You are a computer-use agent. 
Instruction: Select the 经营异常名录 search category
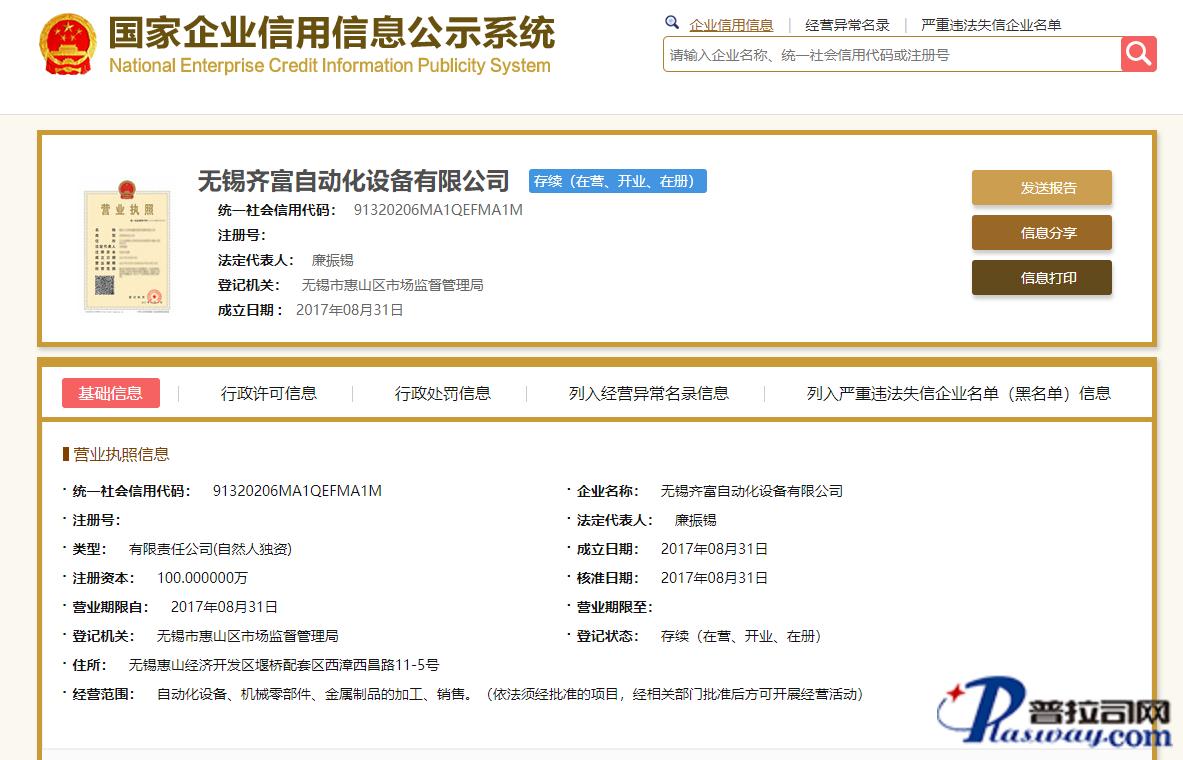click(x=847, y=25)
